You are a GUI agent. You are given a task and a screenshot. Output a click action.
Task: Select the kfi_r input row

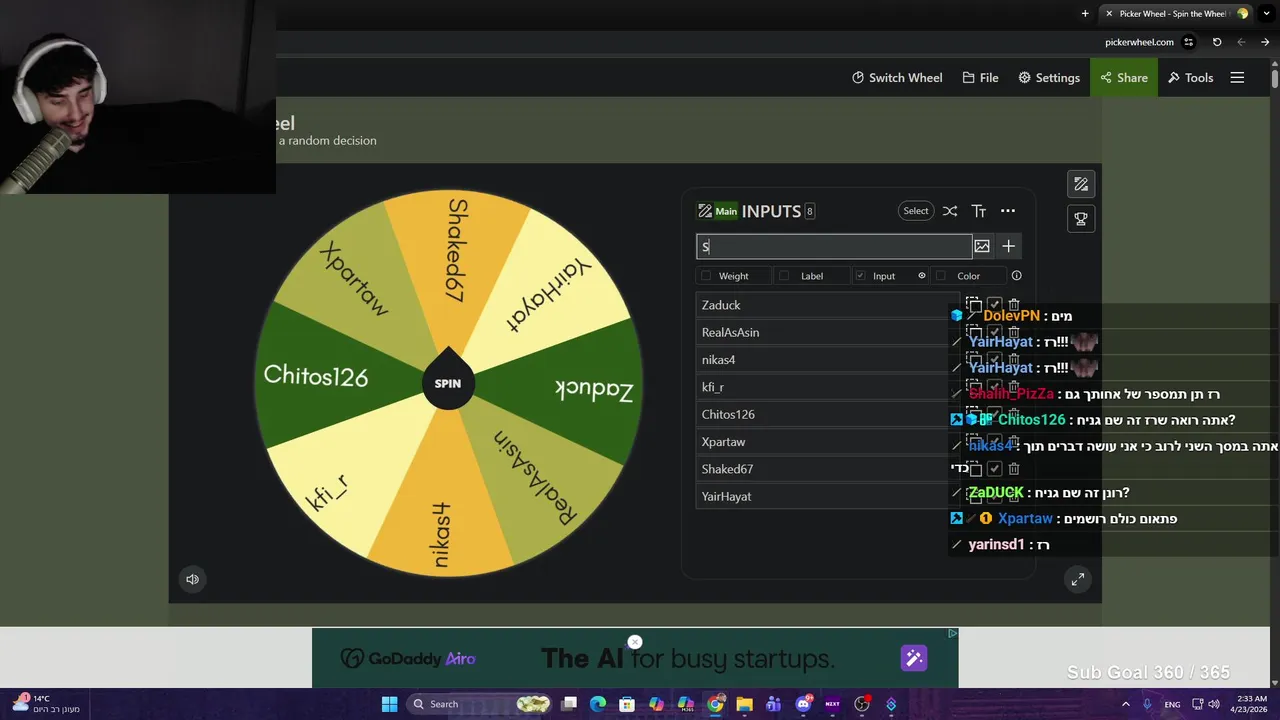pos(827,387)
